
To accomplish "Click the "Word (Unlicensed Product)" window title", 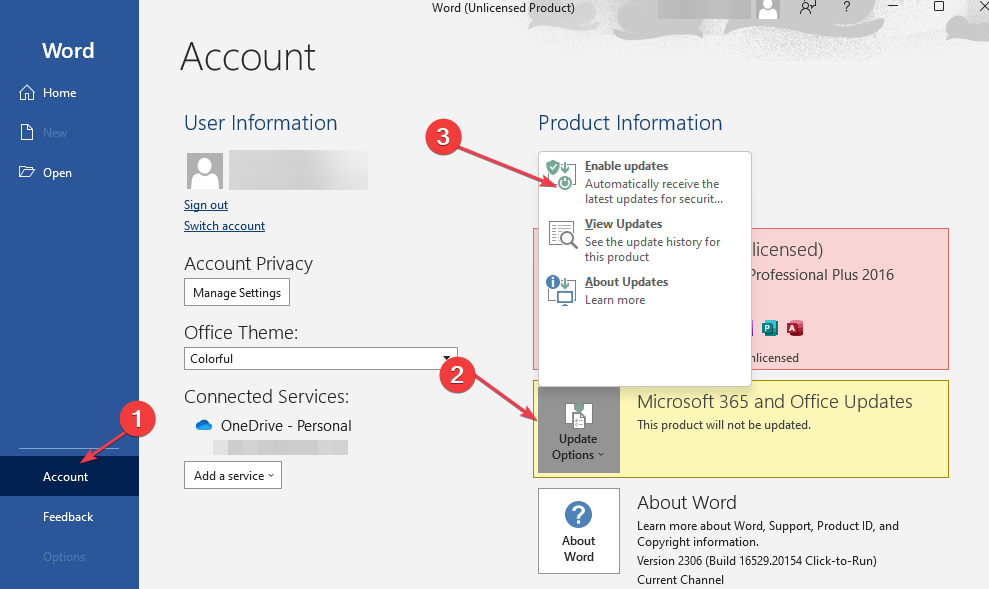I will [x=503, y=8].
